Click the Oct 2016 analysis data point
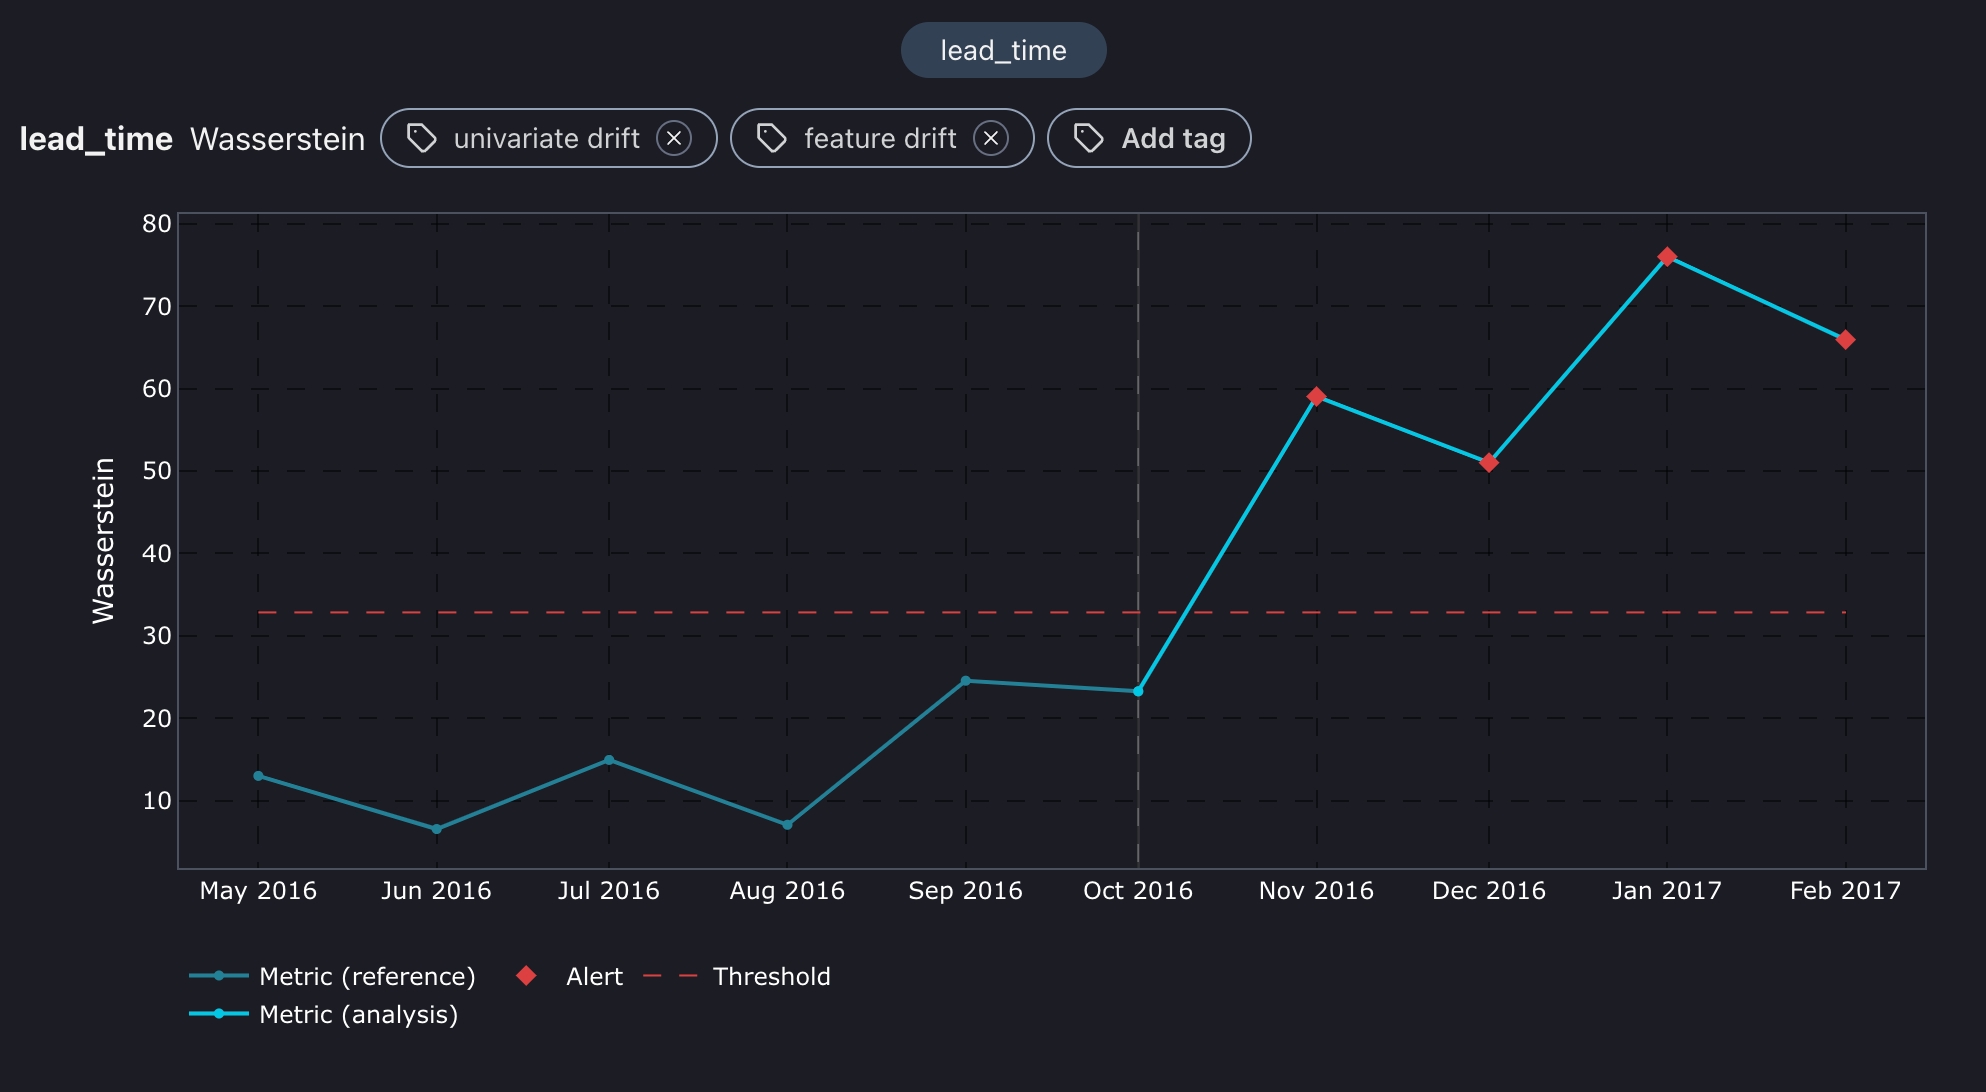The image size is (1986, 1092). point(1138,691)
